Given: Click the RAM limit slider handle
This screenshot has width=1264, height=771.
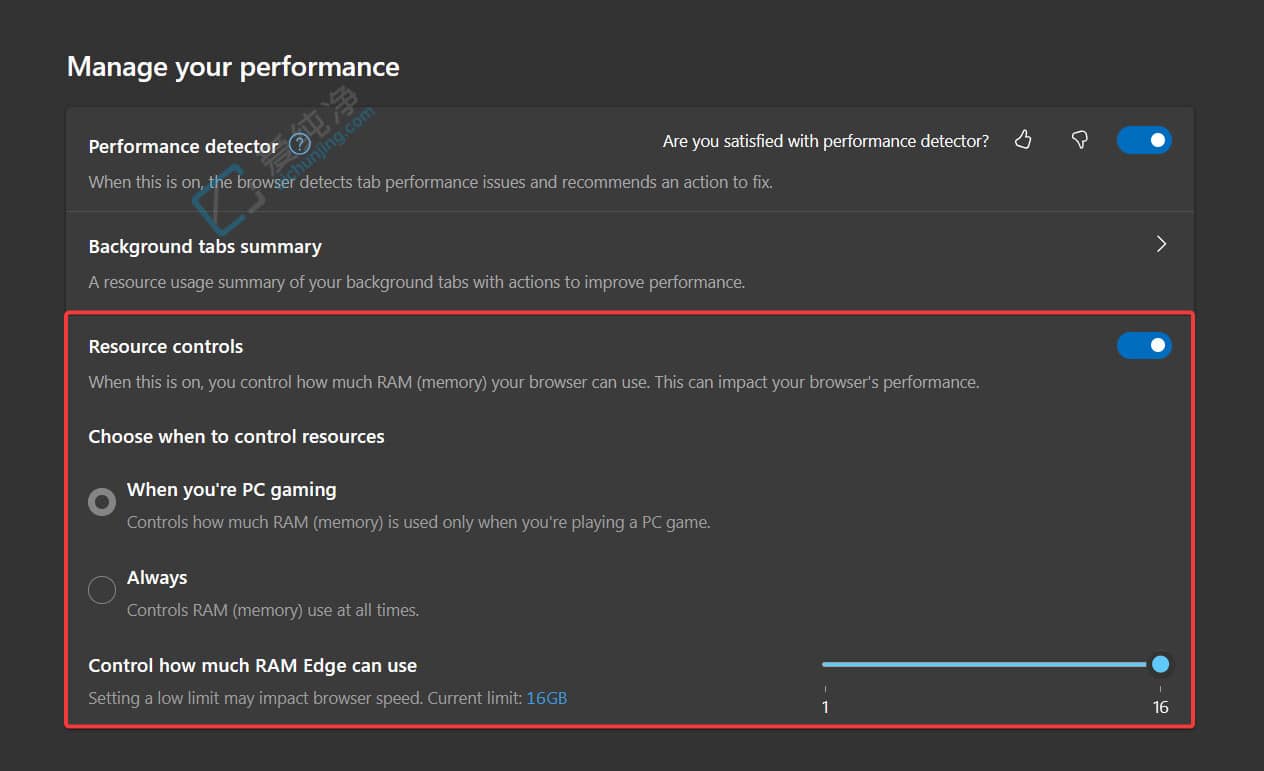Looking at the screenshot, I should click(x=1160, y=664).
